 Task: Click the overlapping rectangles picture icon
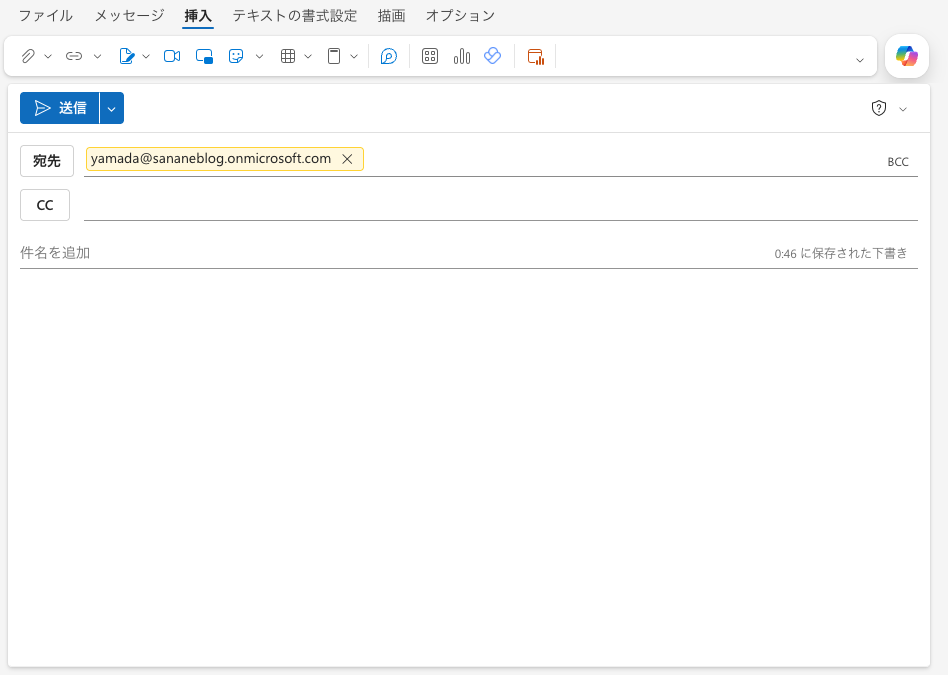(x=204, y=56)
